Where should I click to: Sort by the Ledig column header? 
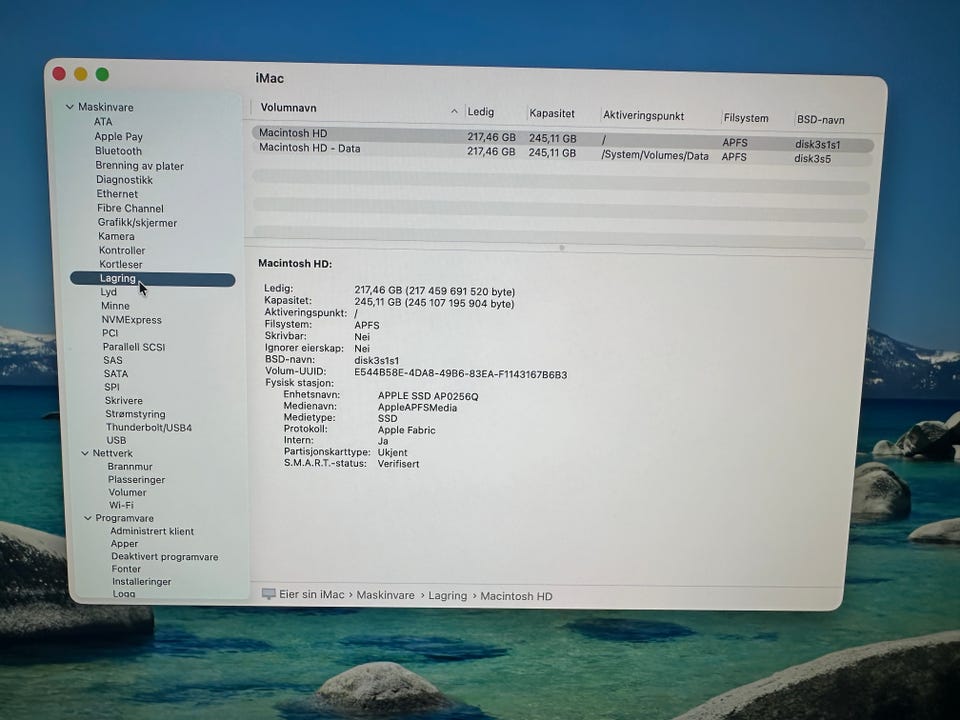(x=481, y=112)
